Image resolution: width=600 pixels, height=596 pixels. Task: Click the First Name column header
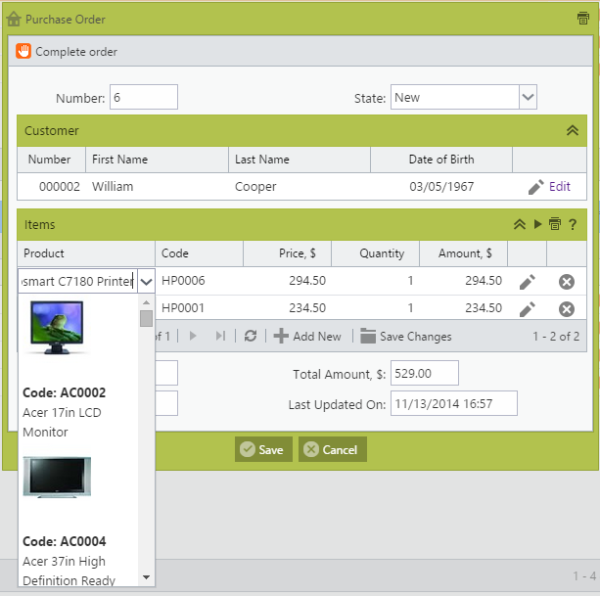click(x=157, y=159)
